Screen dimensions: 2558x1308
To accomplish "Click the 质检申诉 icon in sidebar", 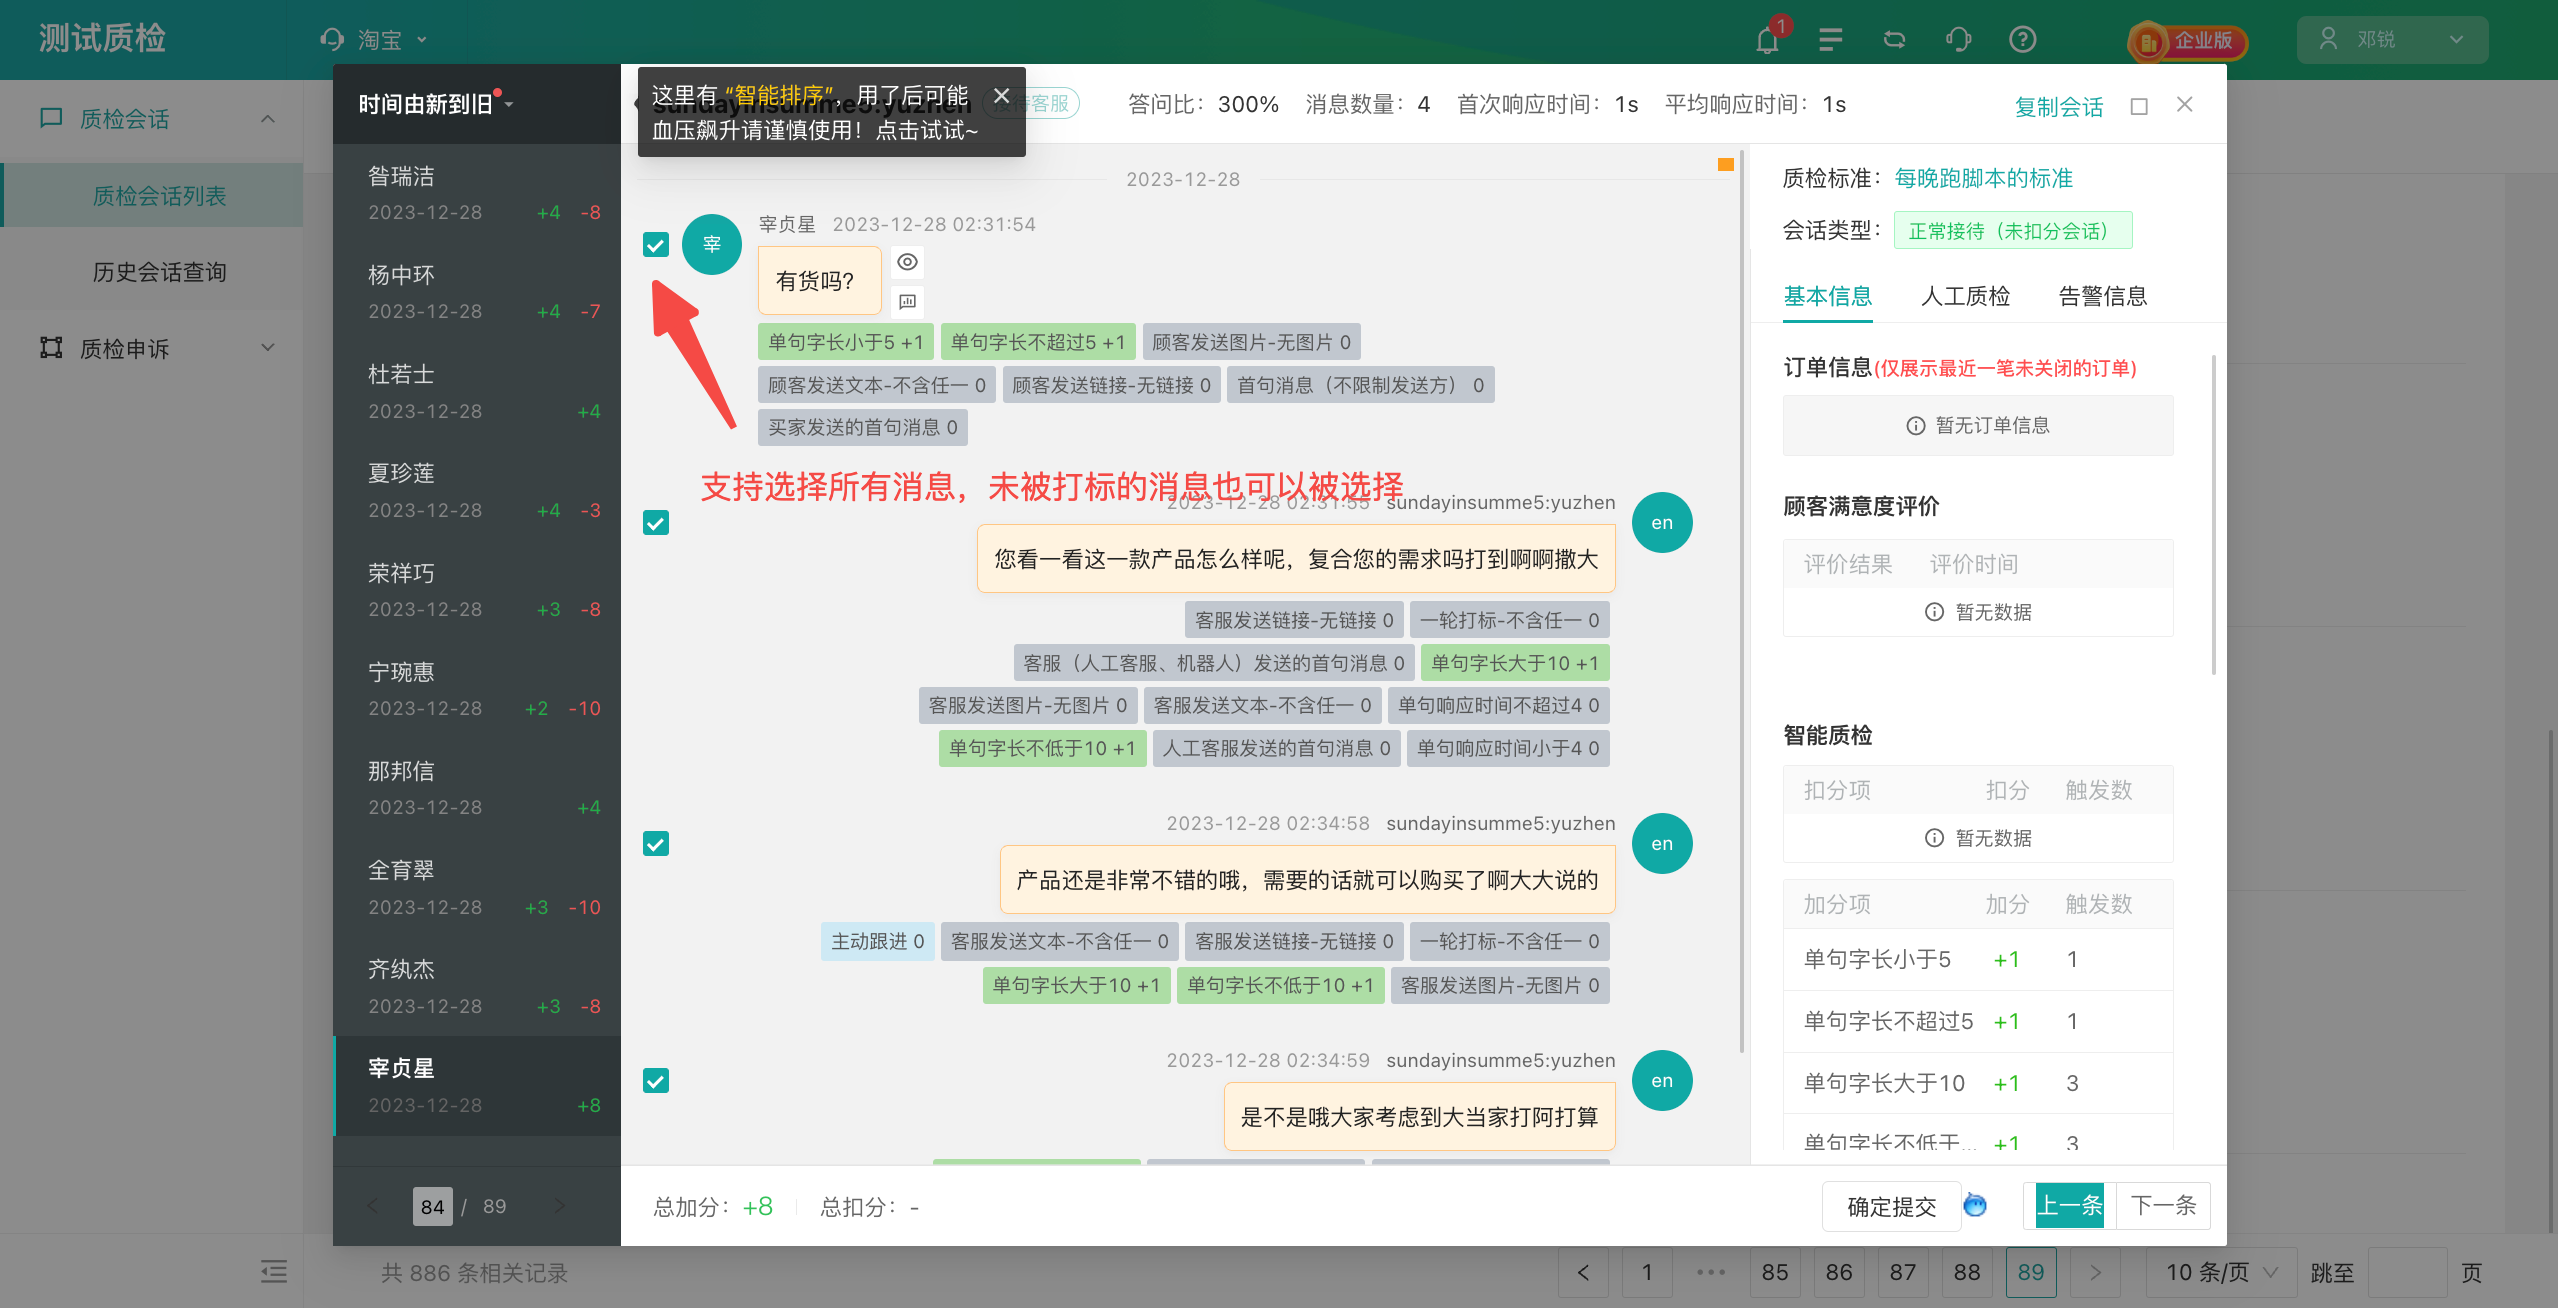I will (51, 347).
